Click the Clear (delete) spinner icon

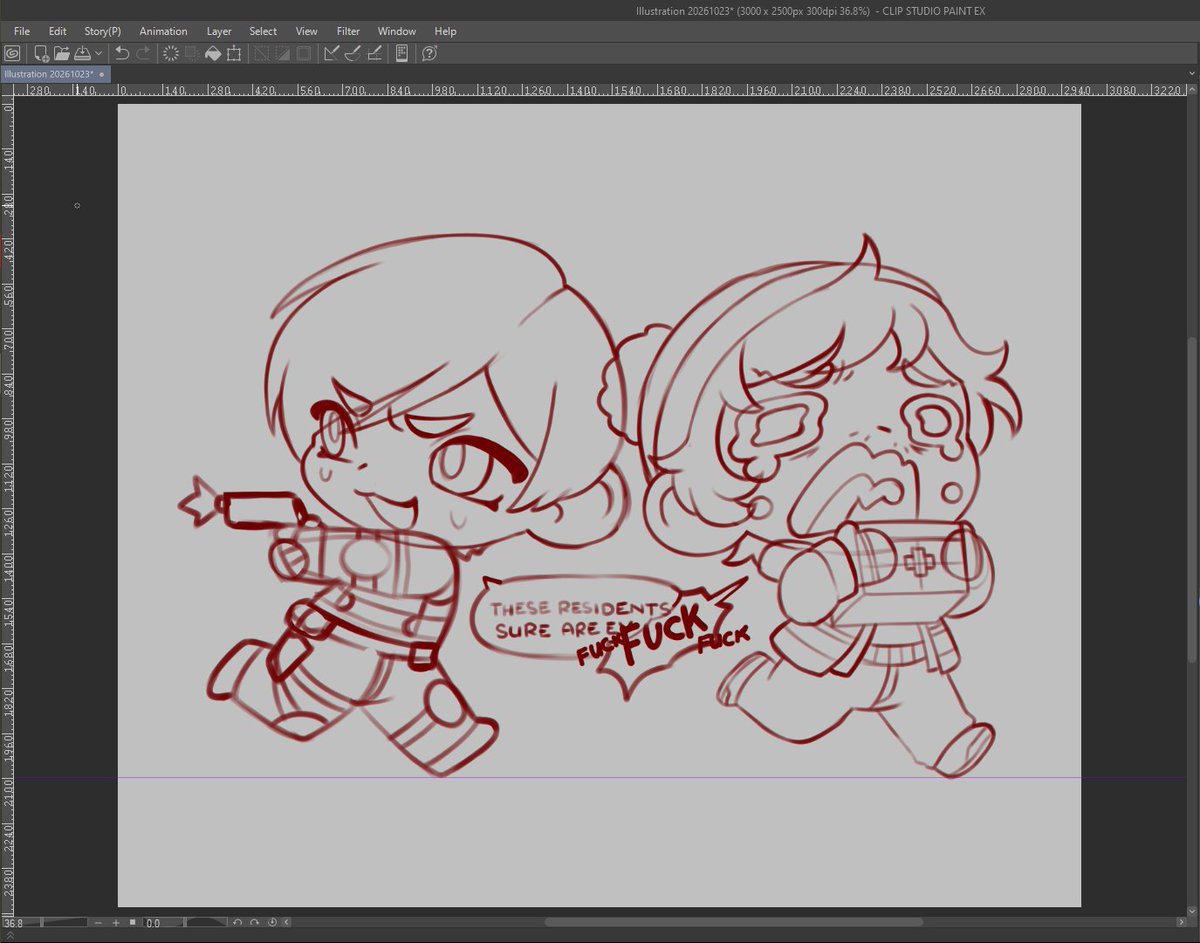(x=171, y=53)
